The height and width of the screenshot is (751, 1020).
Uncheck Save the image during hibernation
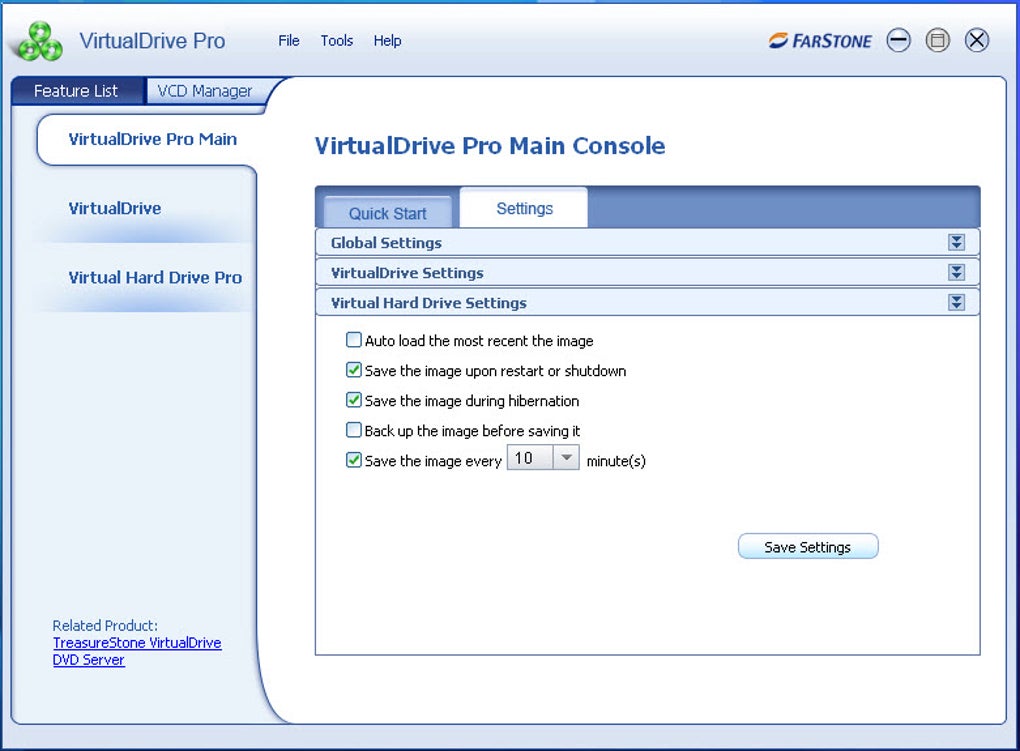pyautogui.click(x=353, y=400)
